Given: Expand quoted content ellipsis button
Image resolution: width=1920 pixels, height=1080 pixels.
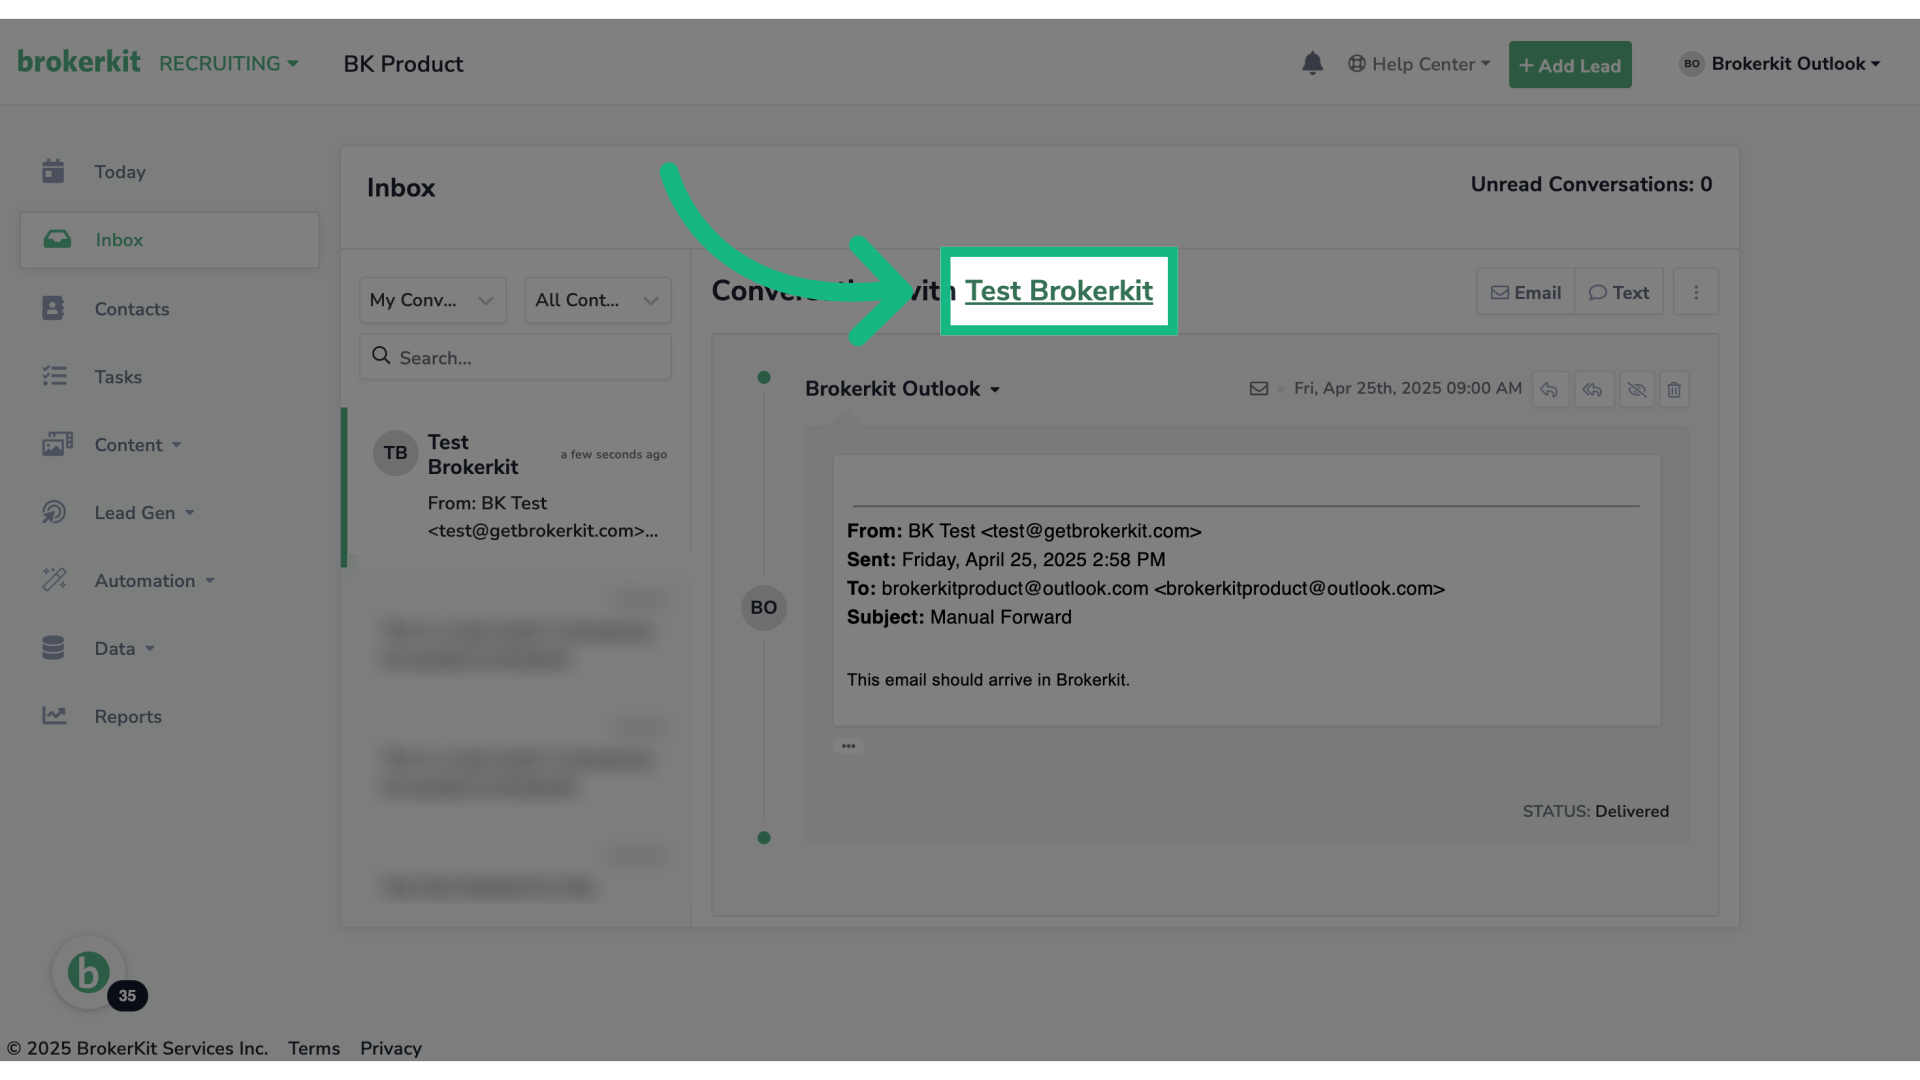Looking at the screenshot, I should tap(848, 746).
